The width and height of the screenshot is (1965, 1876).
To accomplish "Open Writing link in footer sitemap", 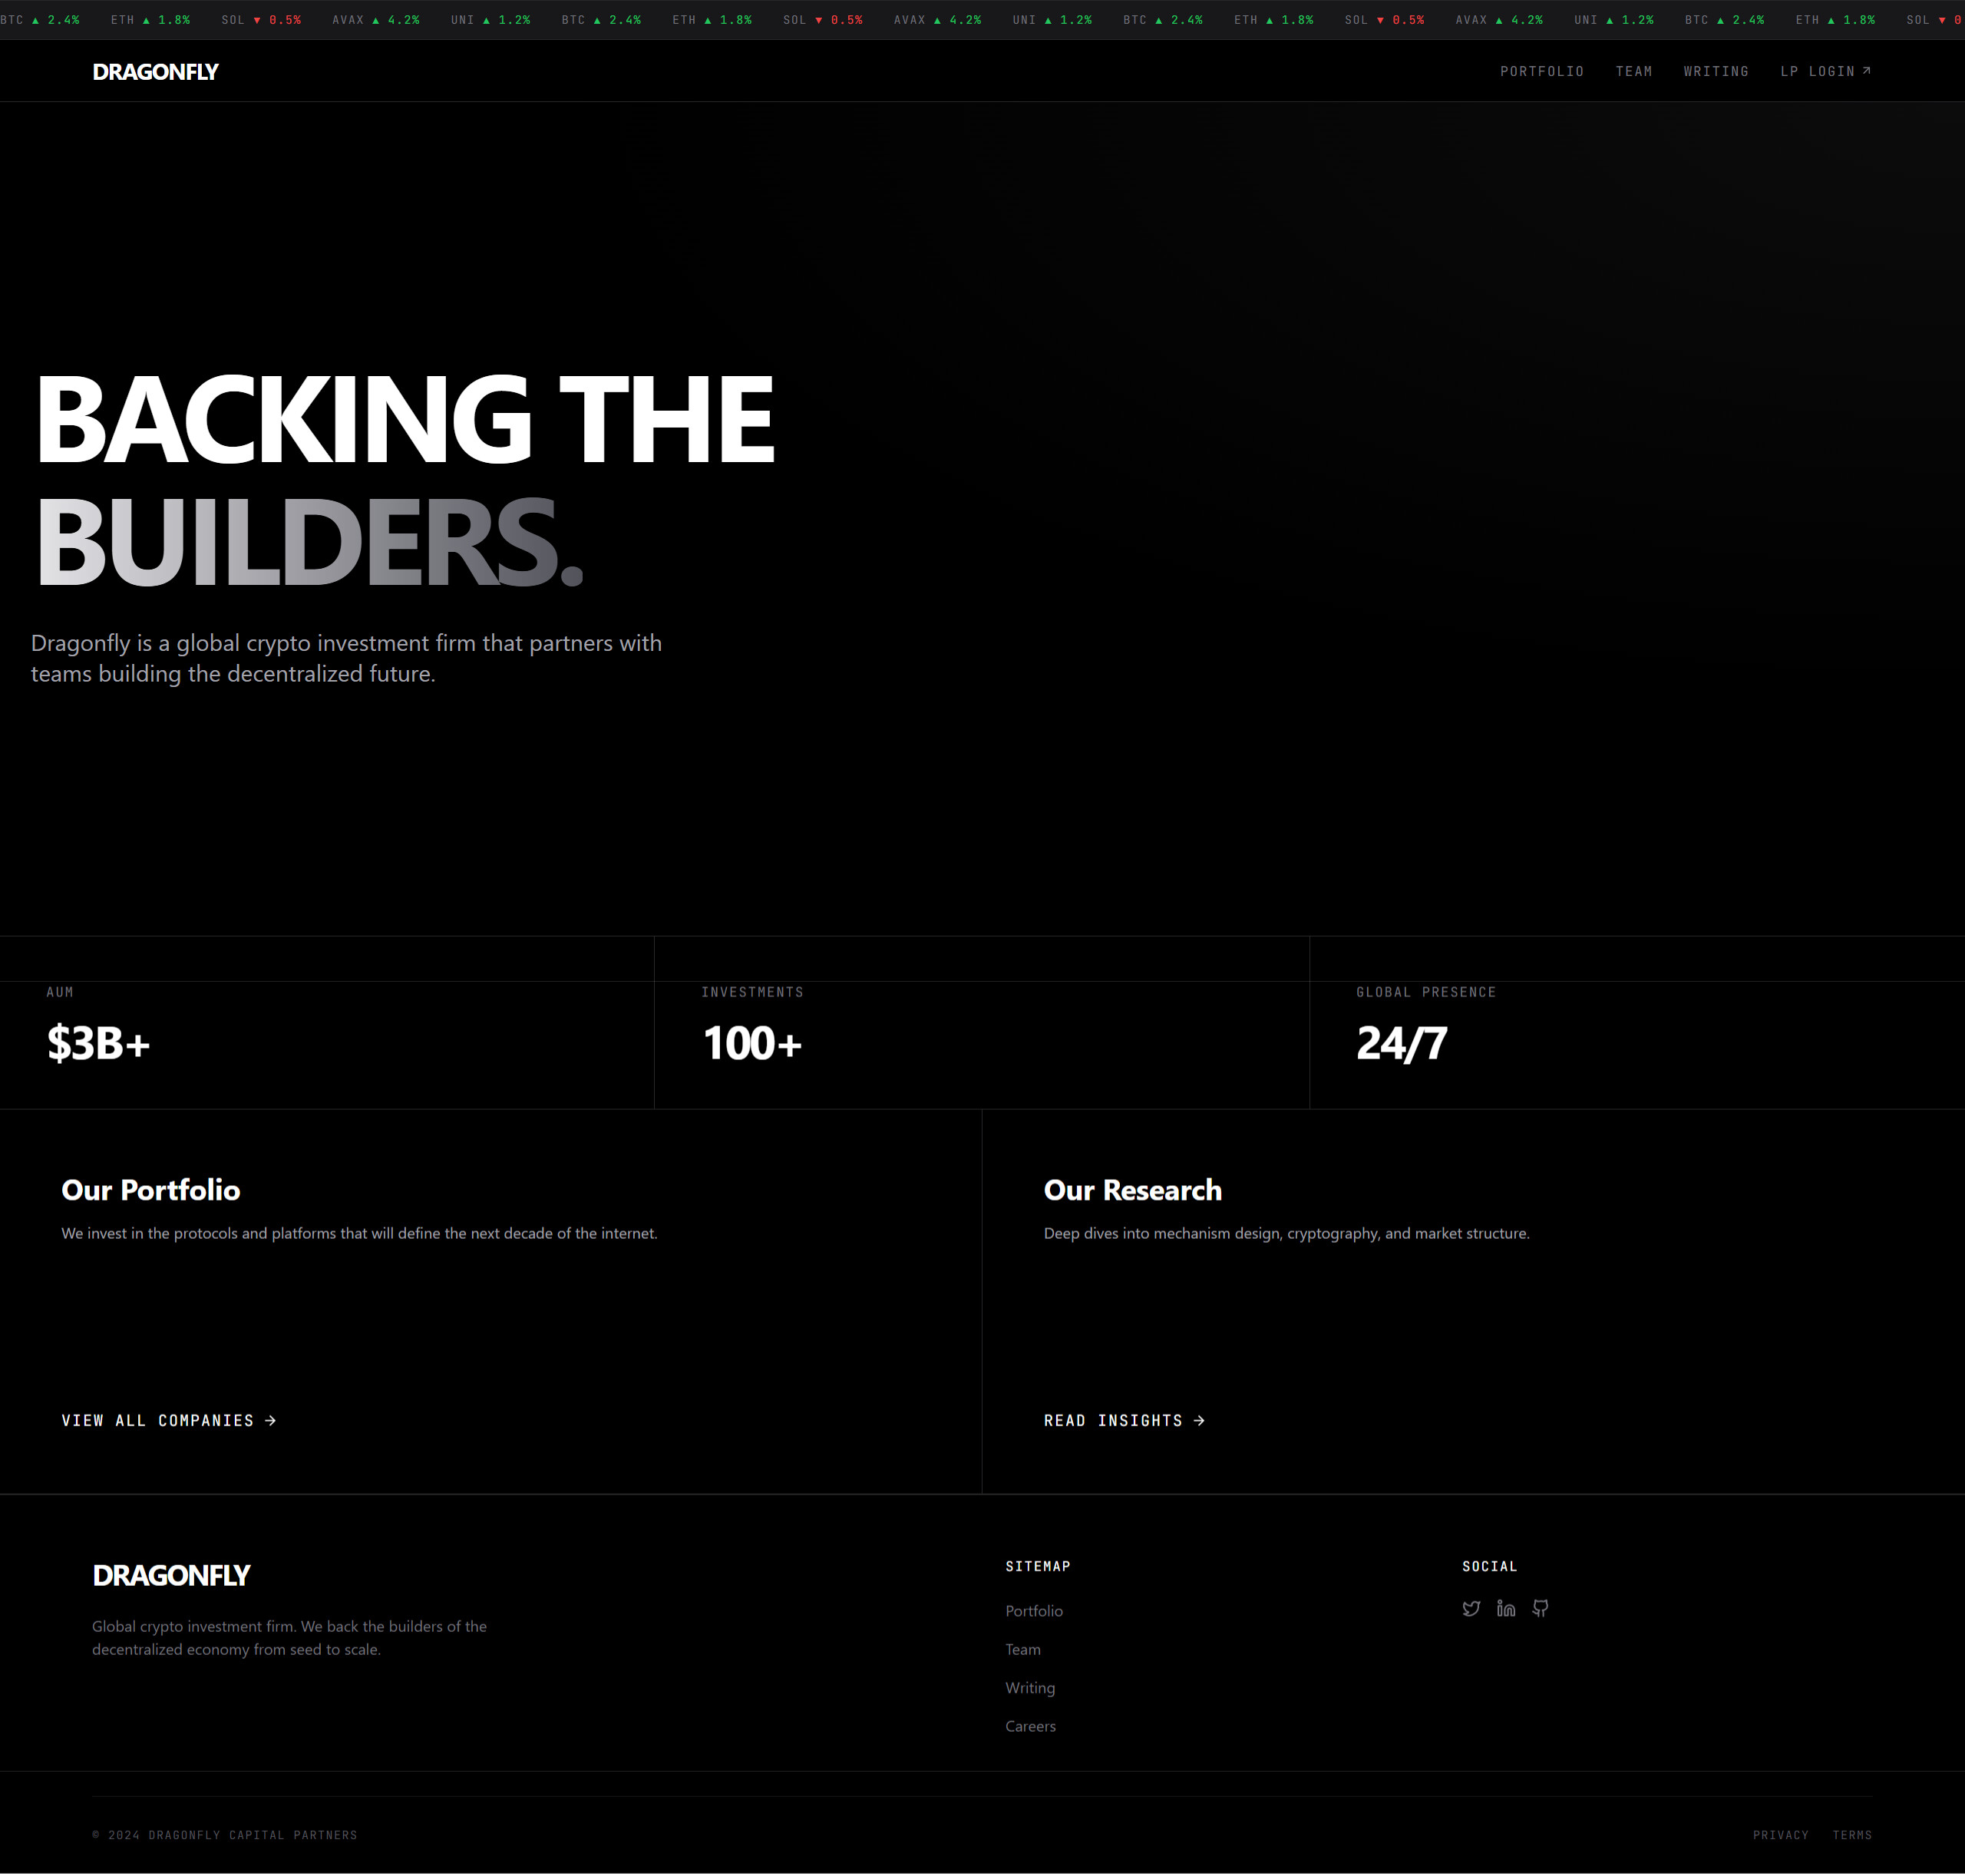I will [1030, 1689].
